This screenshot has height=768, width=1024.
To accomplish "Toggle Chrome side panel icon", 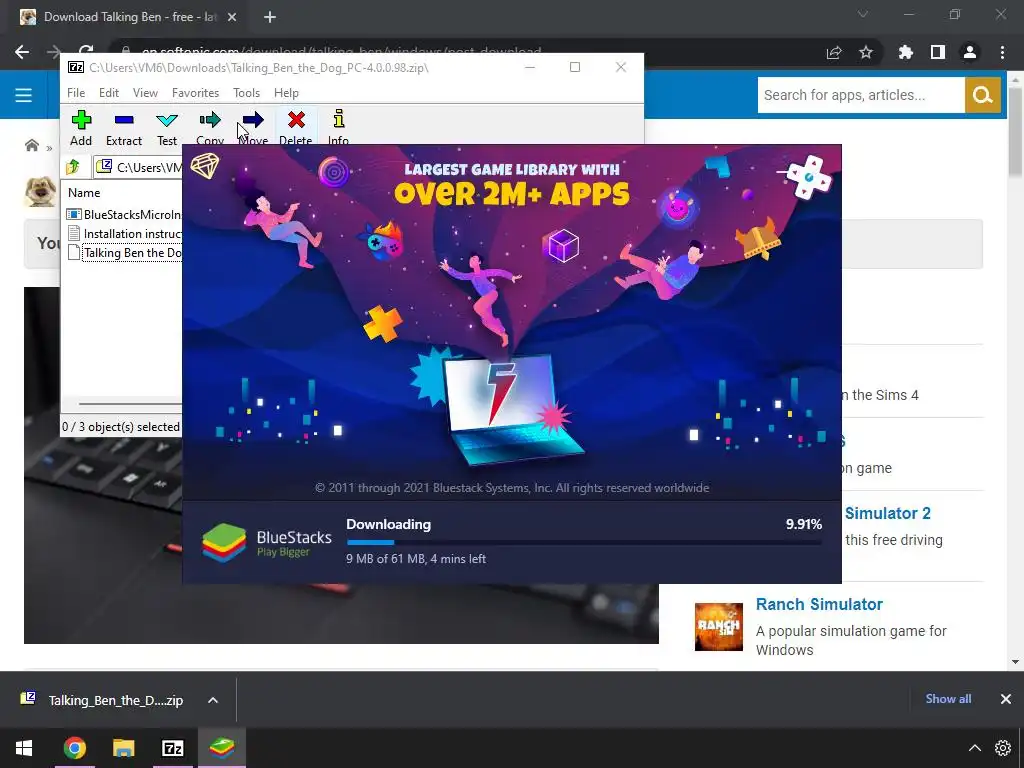I will tap(938, 52).
